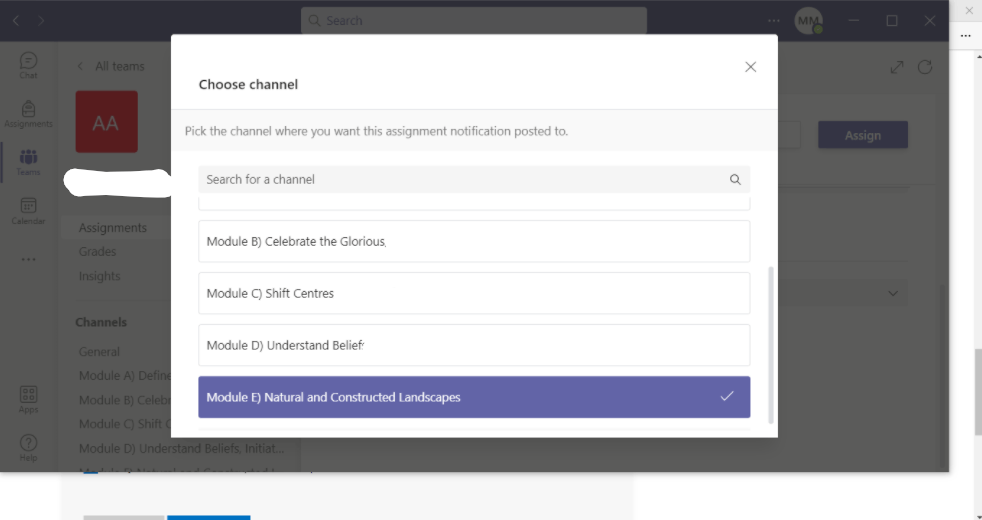Screen dimensions: 982x520
Task: Click the search magnifier in channel search
Action: (x=735, y=180)
